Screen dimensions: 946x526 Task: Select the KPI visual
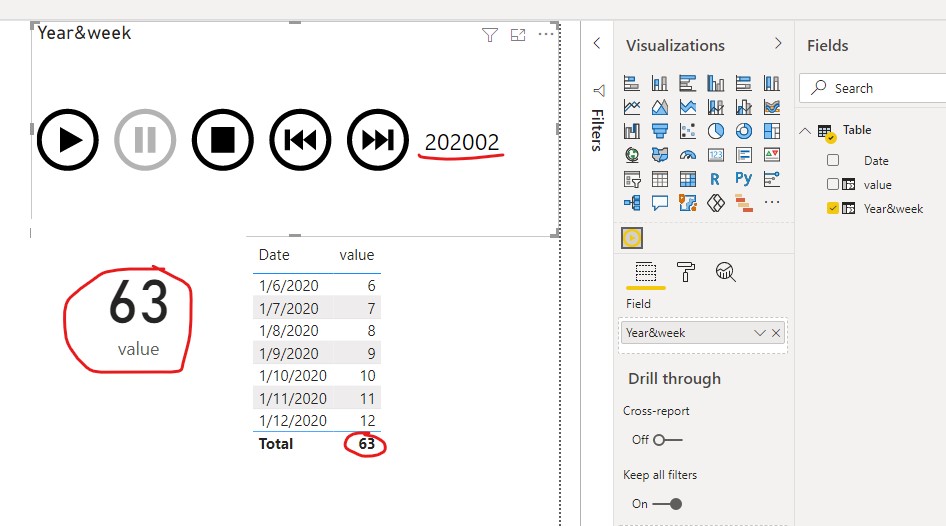[772, 155]
